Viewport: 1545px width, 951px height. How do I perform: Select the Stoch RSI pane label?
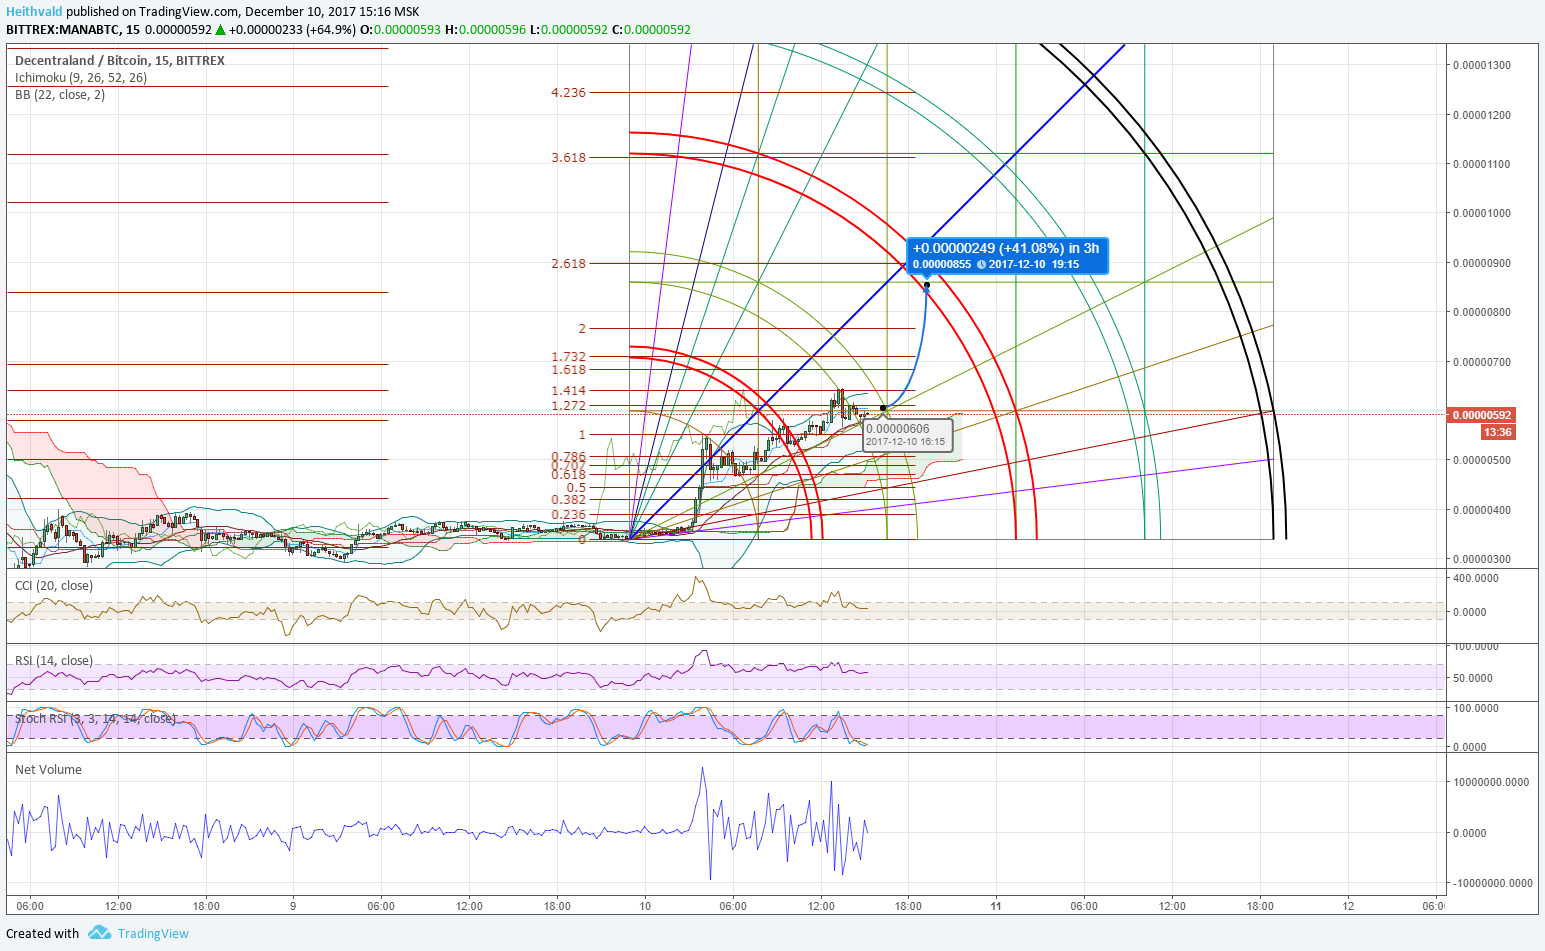coord(95,718)
